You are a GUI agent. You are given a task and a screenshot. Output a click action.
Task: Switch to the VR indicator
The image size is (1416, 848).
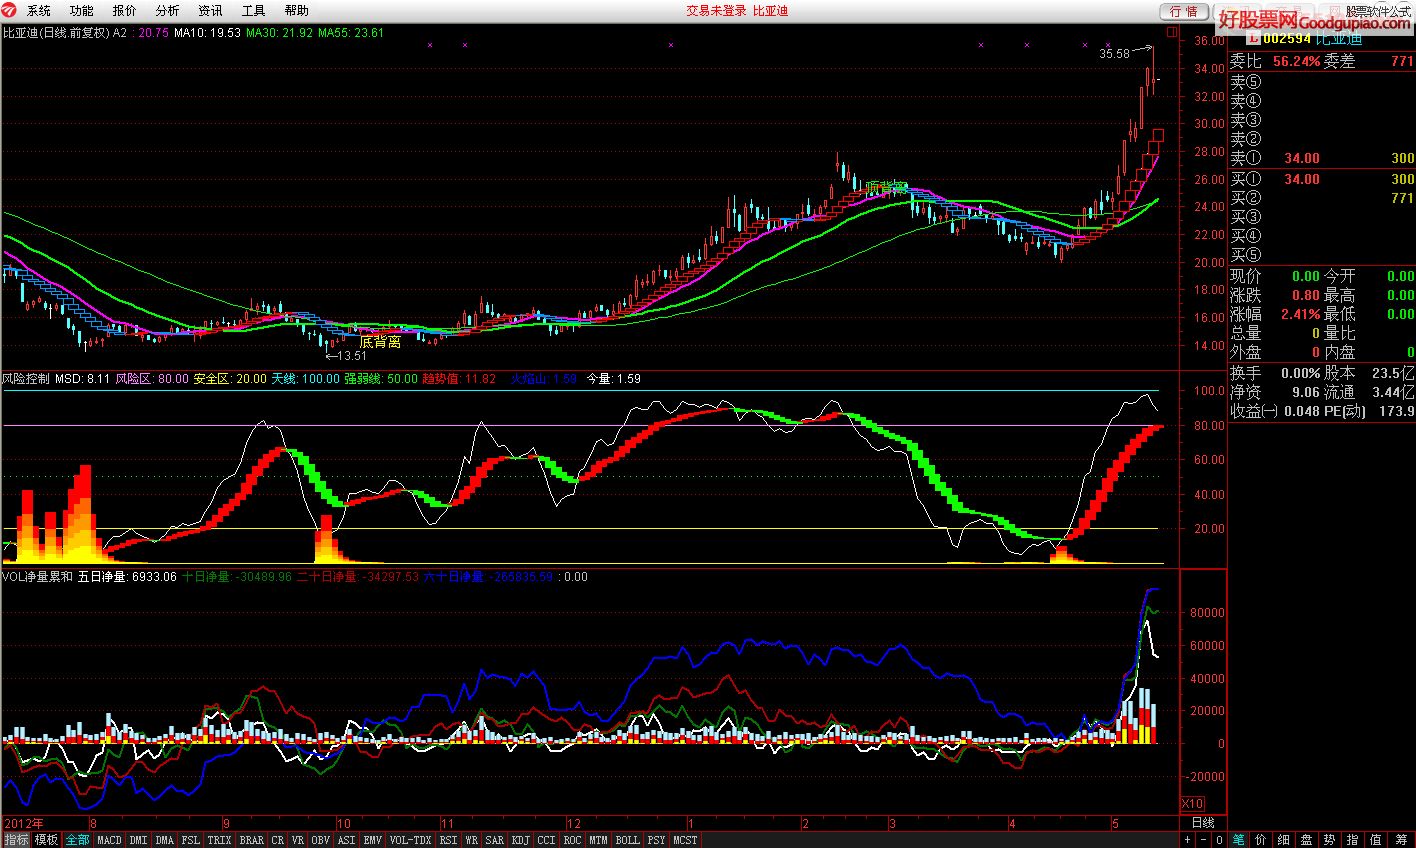tap(298, 839)
